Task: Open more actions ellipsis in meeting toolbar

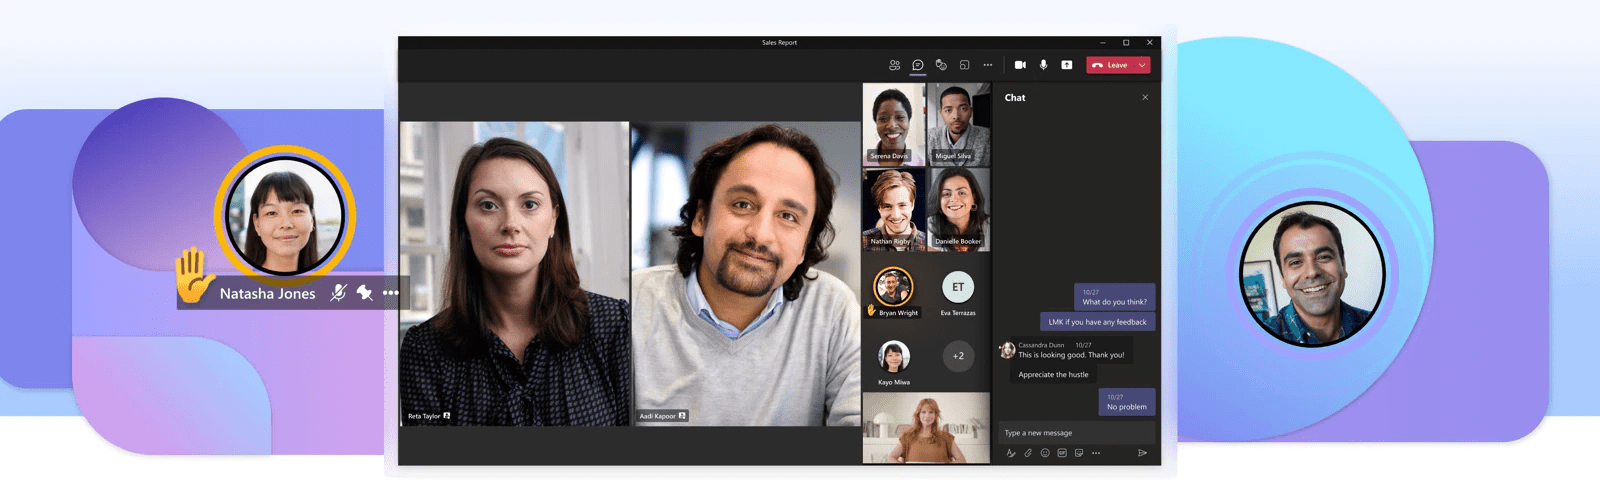Action: pos(988,65)
